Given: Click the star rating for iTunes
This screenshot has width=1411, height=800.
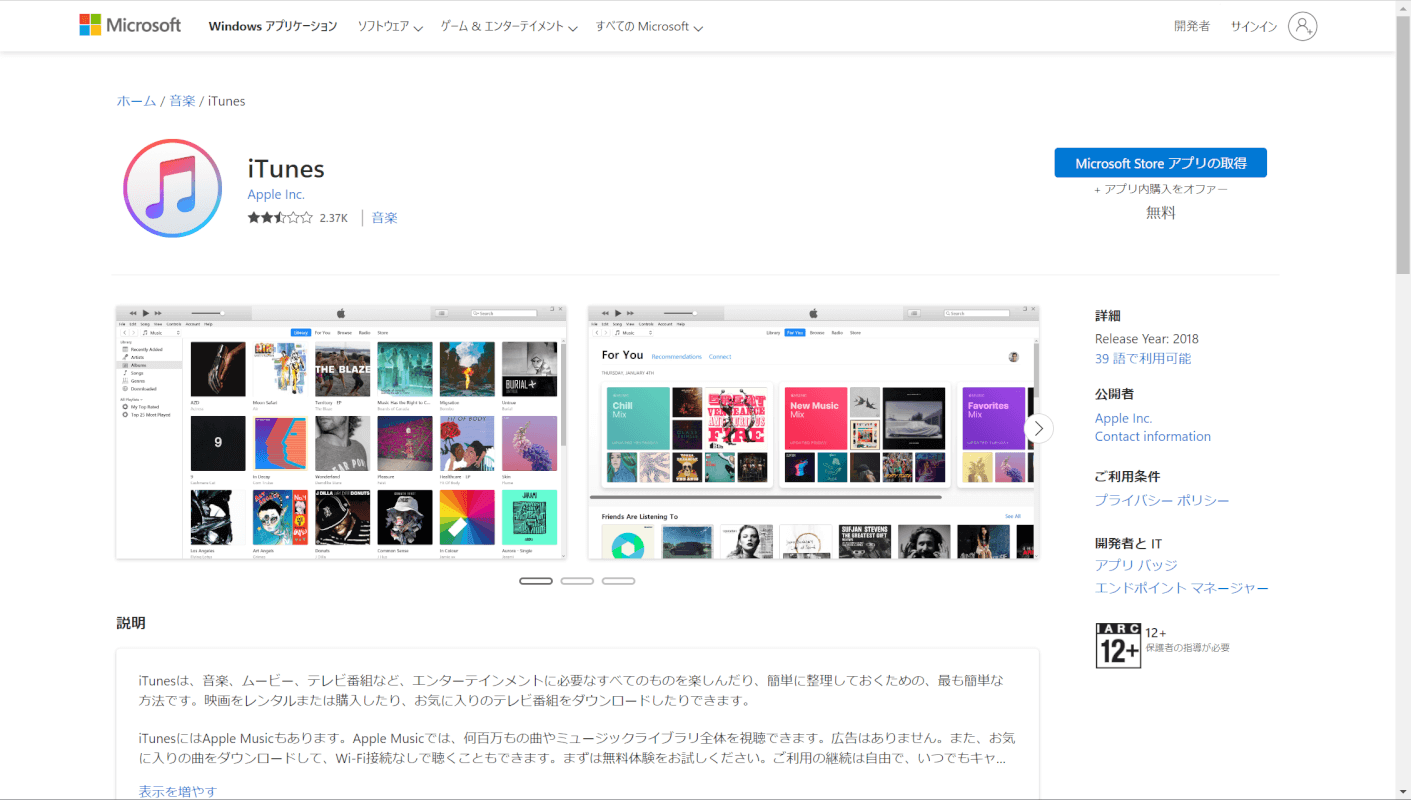Looking at the screenshot, I should [280, 217].
